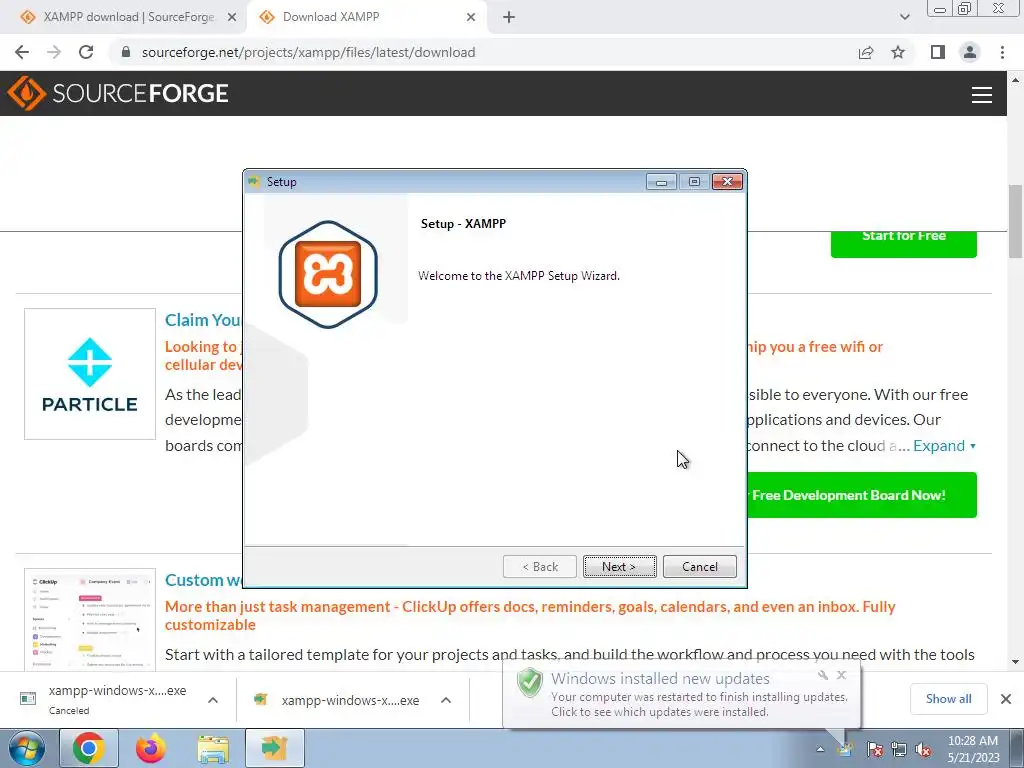Image resolution: width=1024 pixels, height=768 pixels.
Task: Open the Windows Start menu
Action: click(x=27, y=749)
